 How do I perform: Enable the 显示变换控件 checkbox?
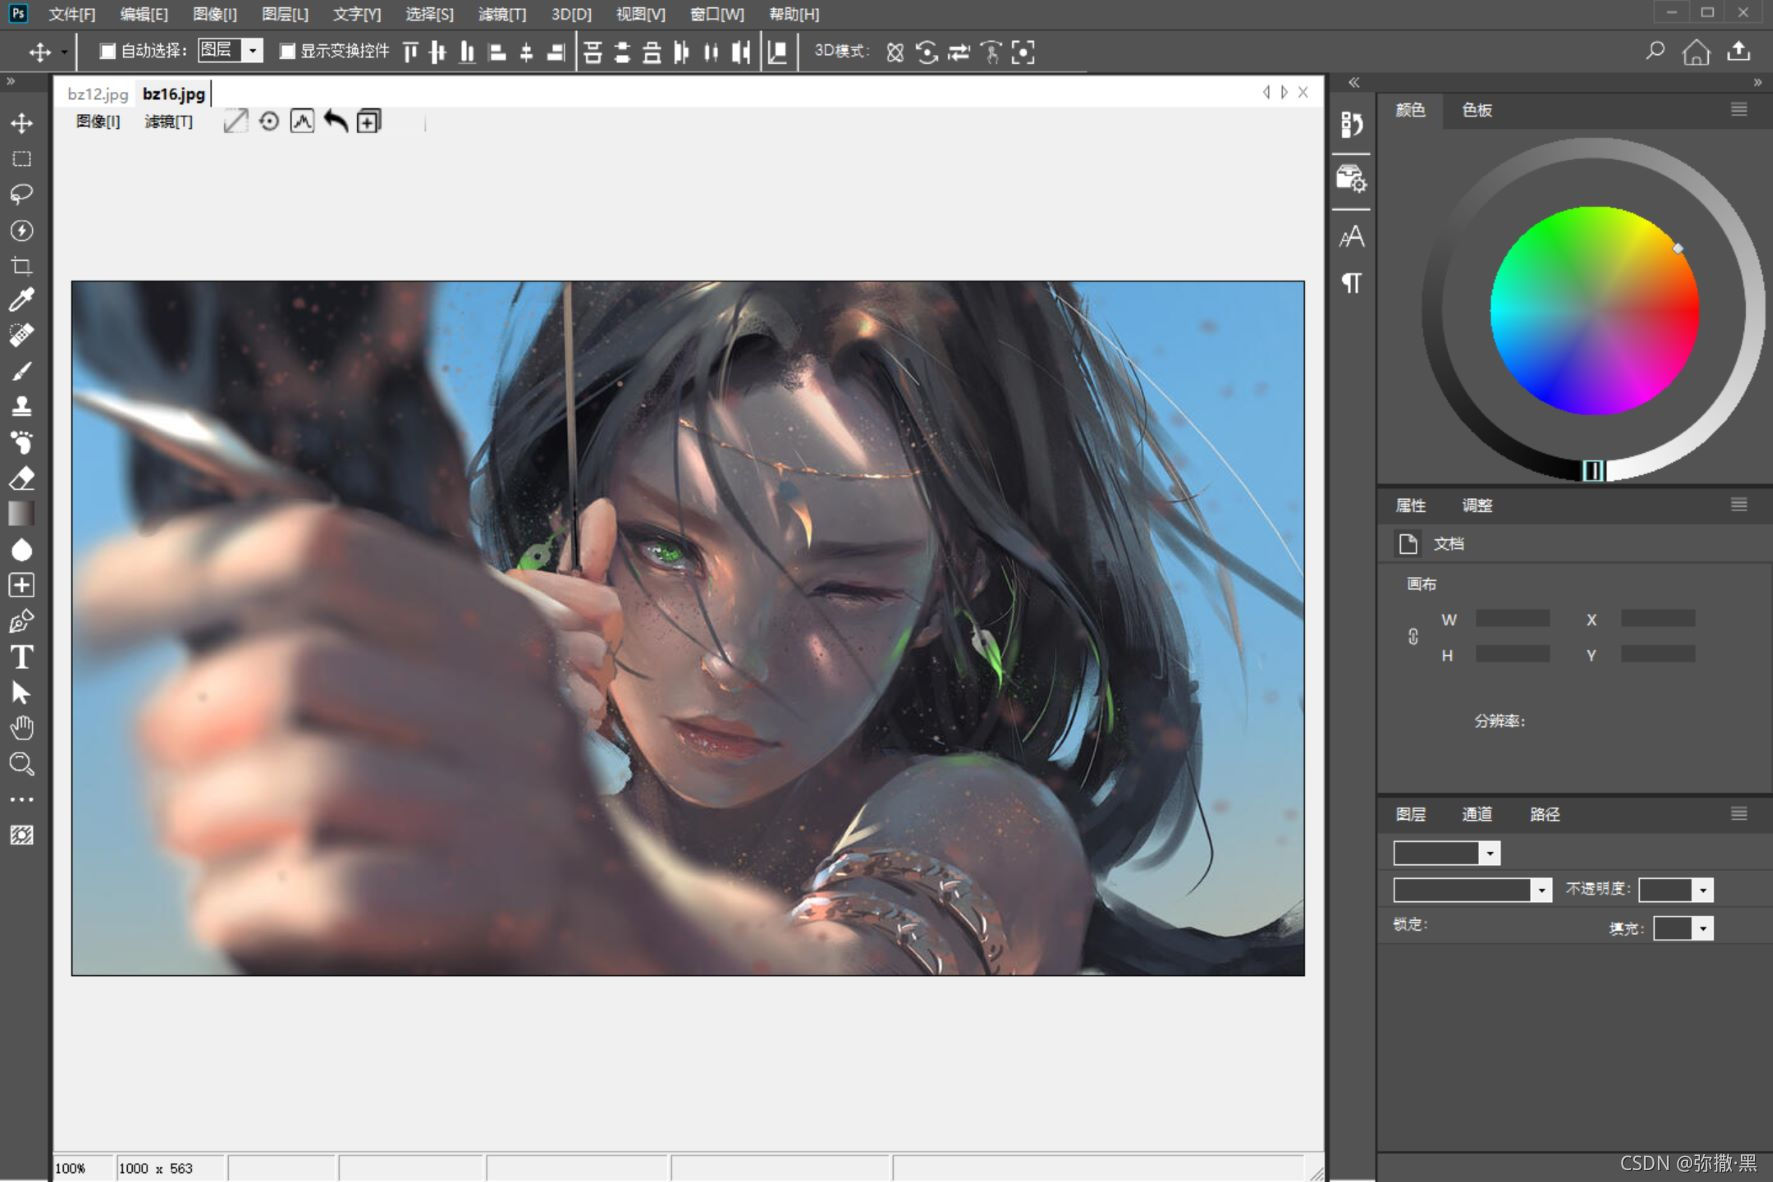(x=287, y=51)
